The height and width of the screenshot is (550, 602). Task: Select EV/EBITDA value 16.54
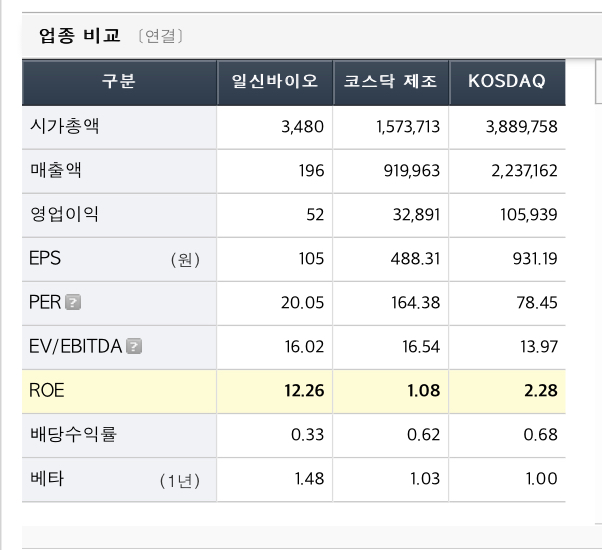pos(421,347)
